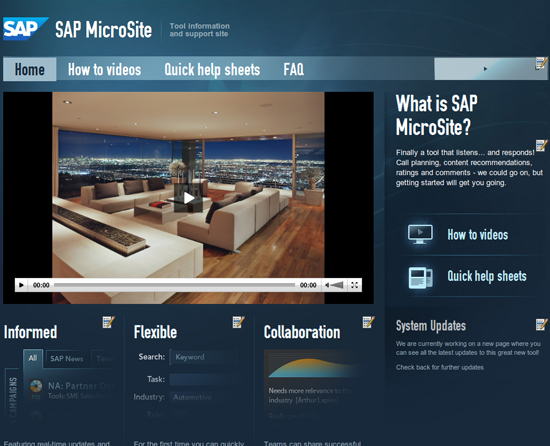550x446 pixels.
Task: Click the How to videos sidebar link
Action: coord(478,235)
